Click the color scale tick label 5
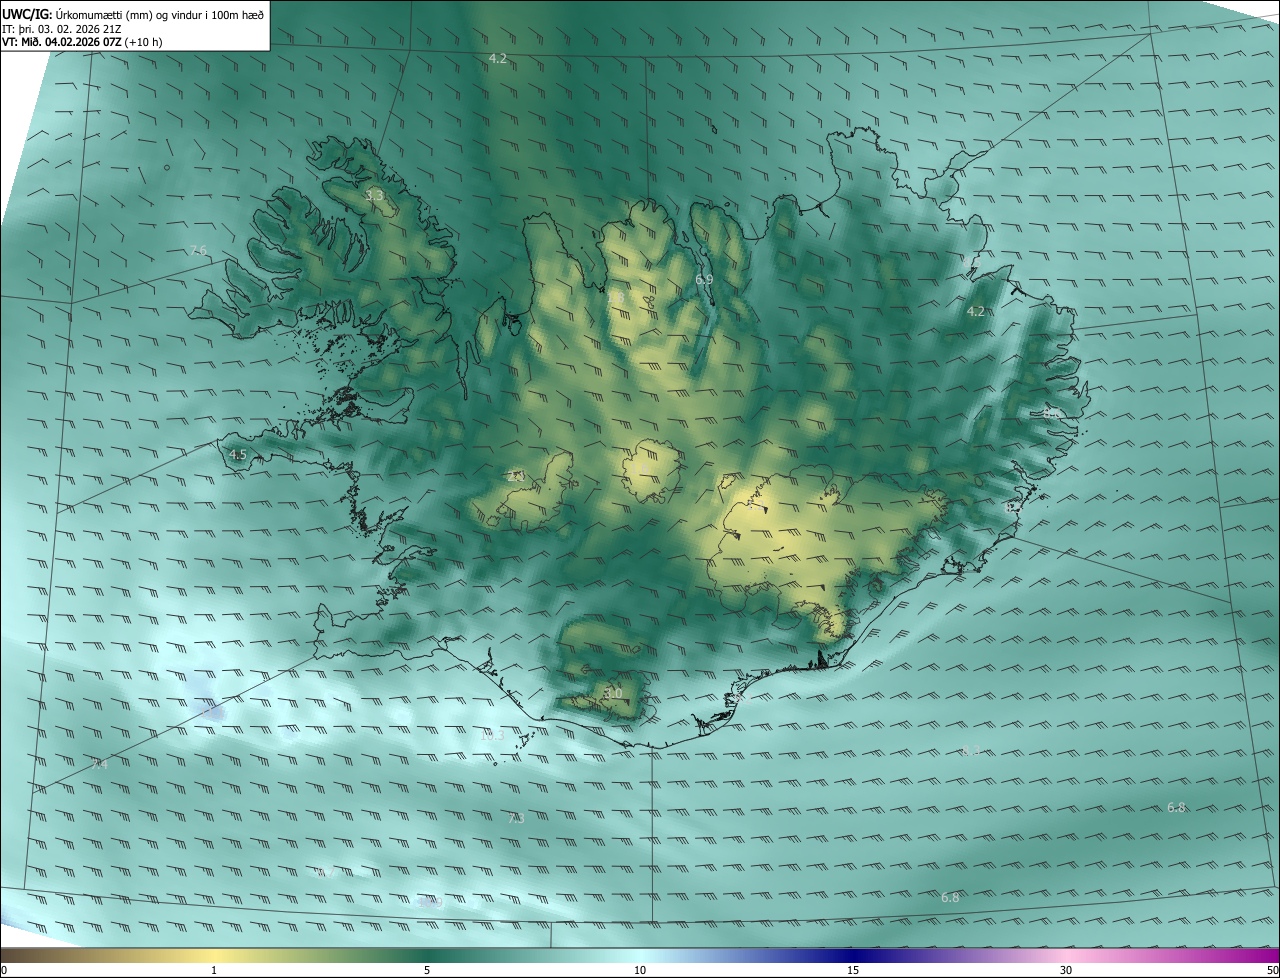The image size is (1280, 978). tap(427, 970)
